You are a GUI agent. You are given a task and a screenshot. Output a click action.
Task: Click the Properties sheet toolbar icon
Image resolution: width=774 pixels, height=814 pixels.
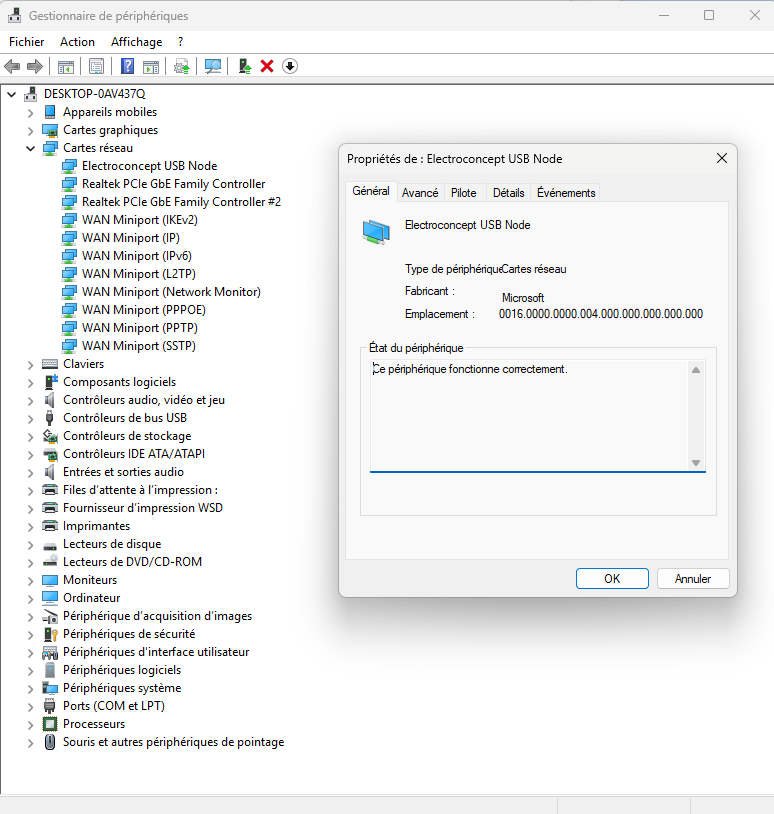point(96,66)
